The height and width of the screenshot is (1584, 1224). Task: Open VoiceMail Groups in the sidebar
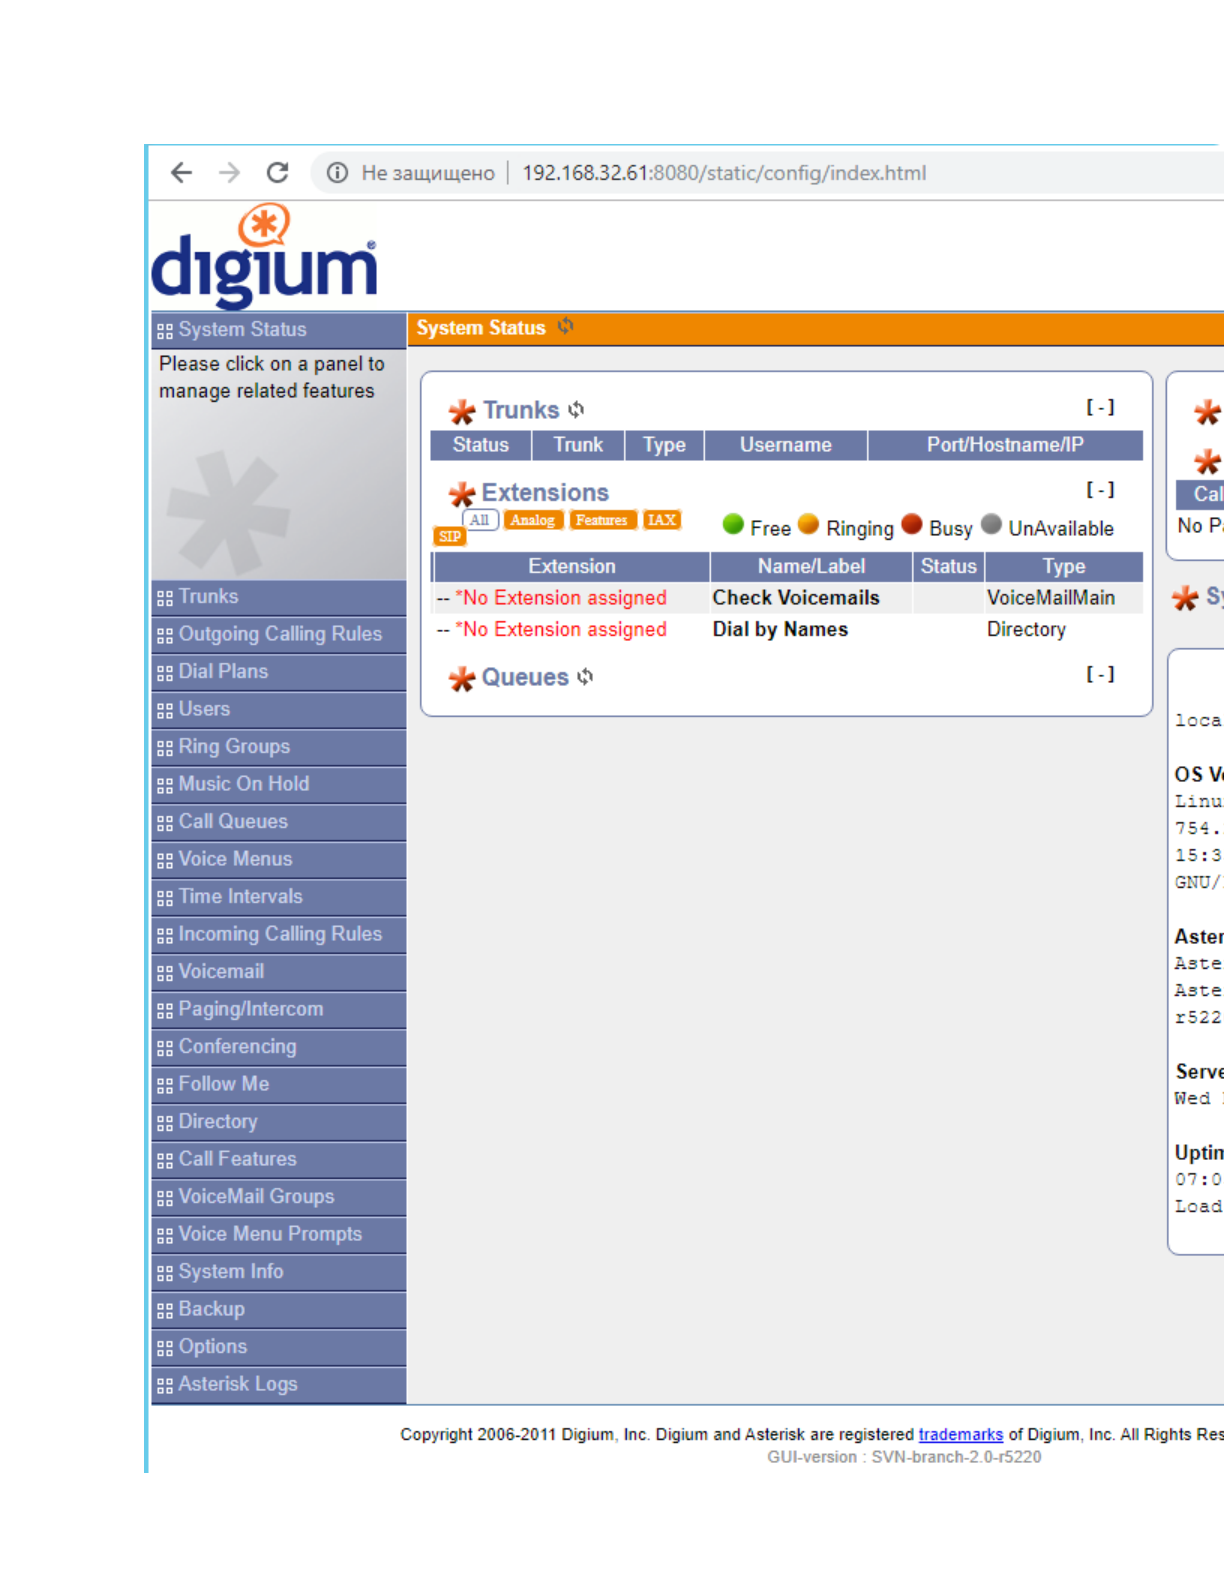tap(279, 1197)
